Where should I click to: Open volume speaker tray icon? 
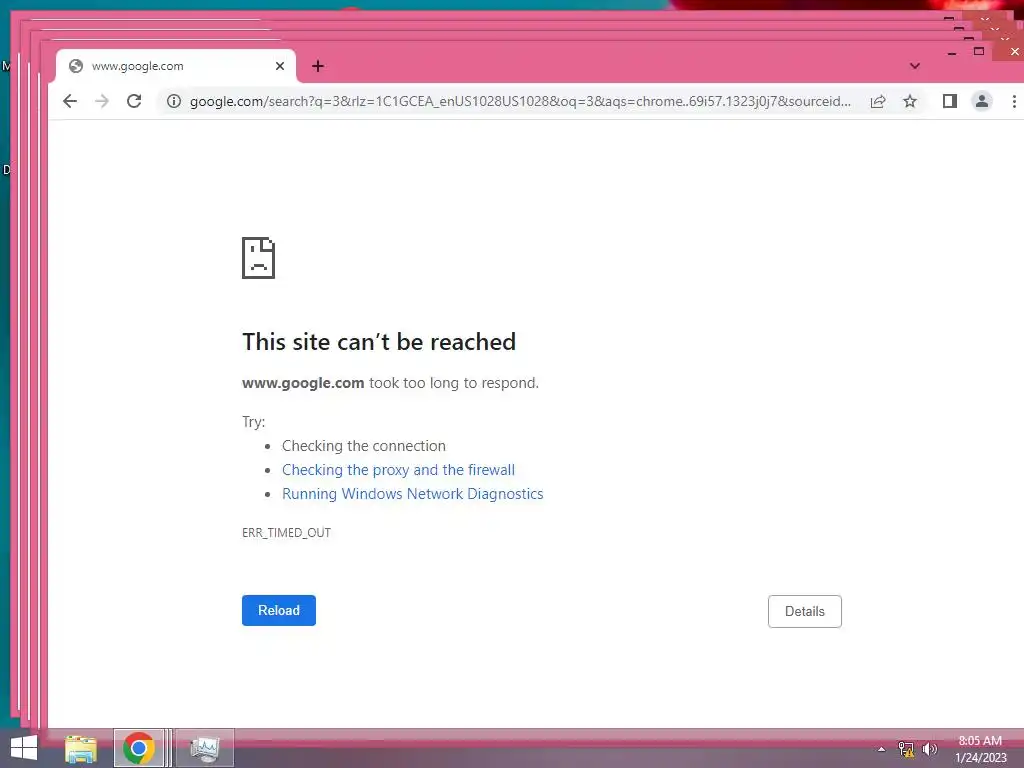(x=930, y=749)
